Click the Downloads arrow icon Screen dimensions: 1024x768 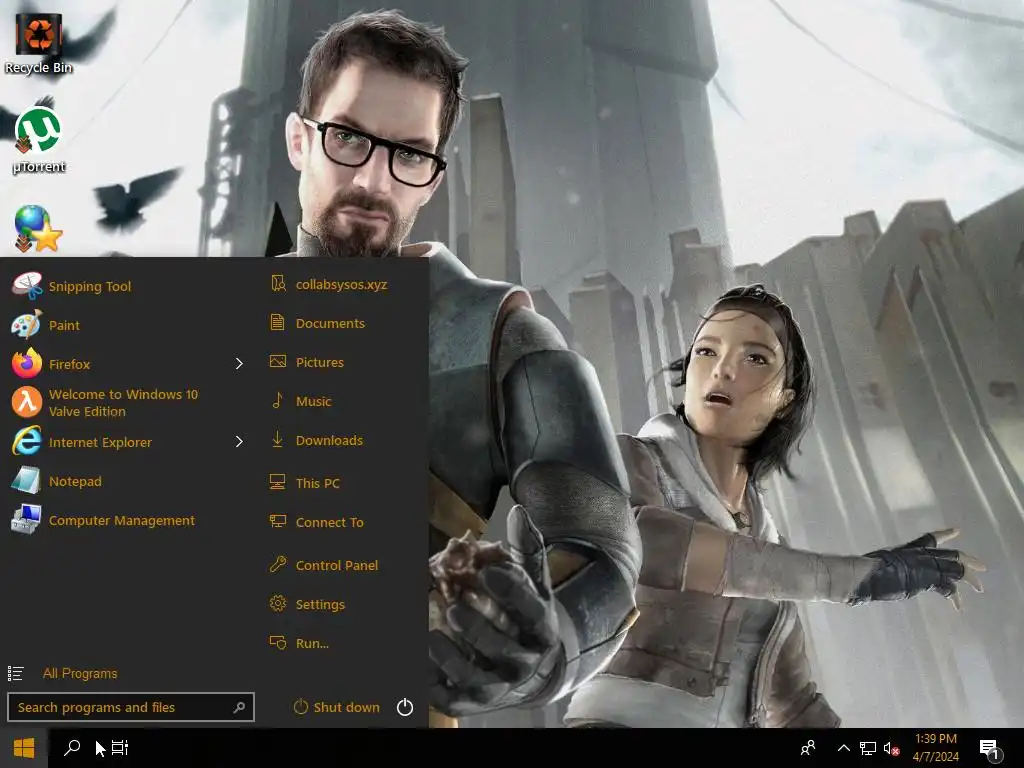[278, 440]
